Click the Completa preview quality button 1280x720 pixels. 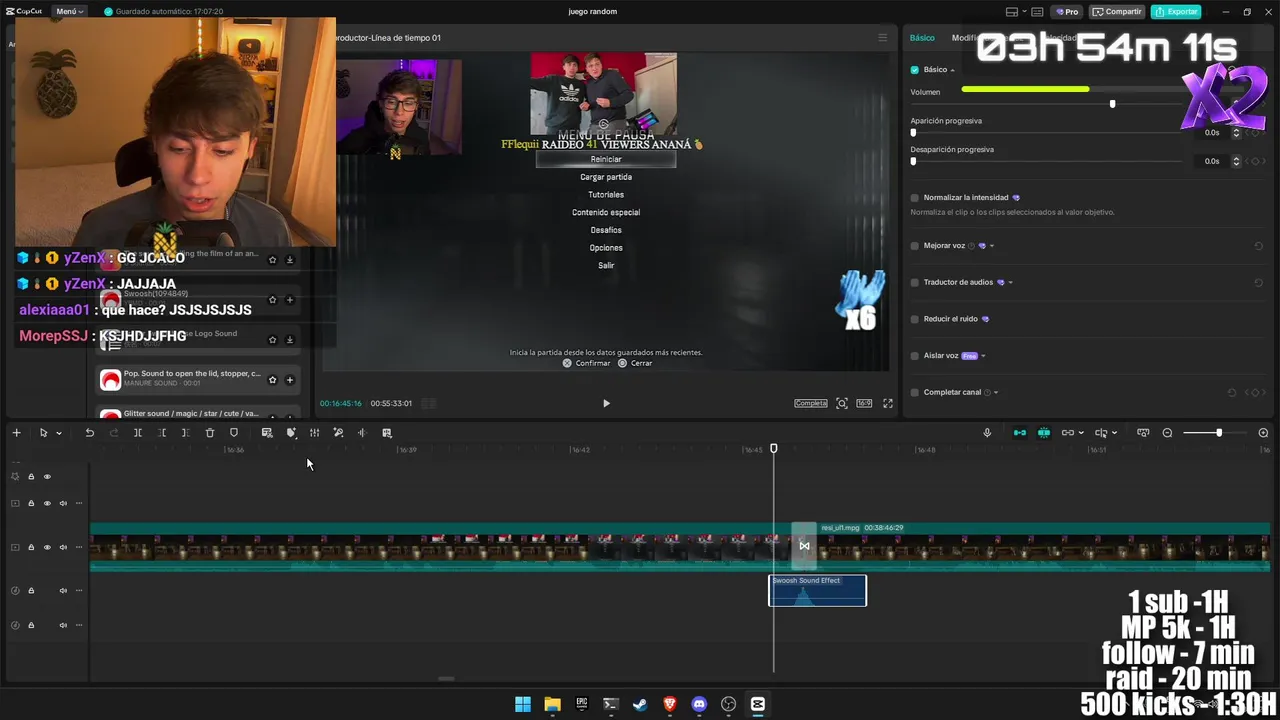pyautogui.click(x=811, y=403)
